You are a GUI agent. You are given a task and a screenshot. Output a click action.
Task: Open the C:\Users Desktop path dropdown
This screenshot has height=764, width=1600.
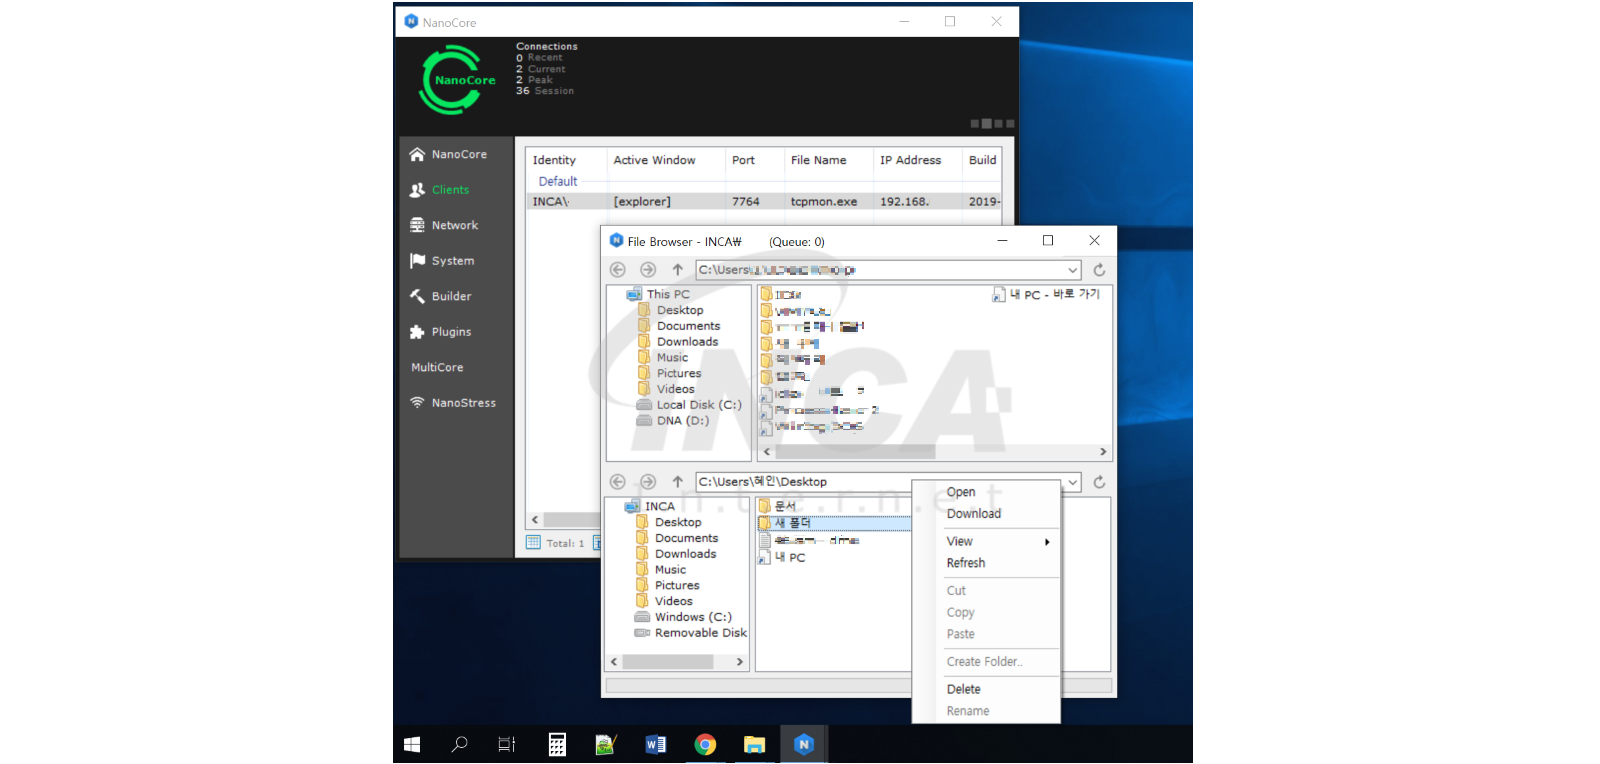1072,482
